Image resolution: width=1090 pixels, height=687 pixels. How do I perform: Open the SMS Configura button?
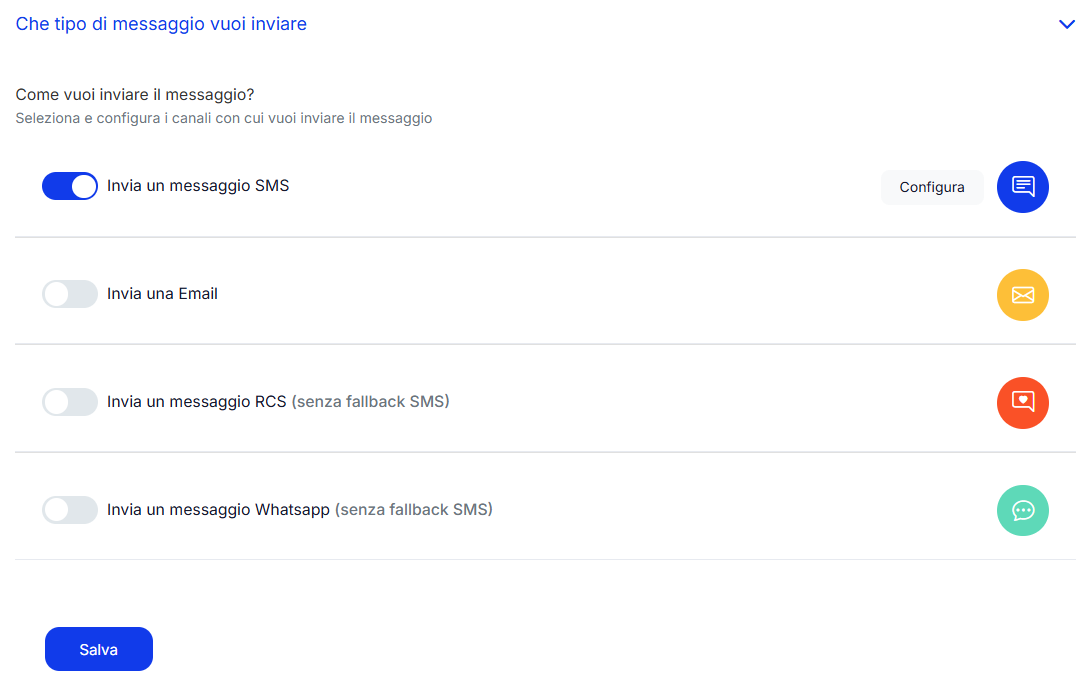tap(932, 187)
